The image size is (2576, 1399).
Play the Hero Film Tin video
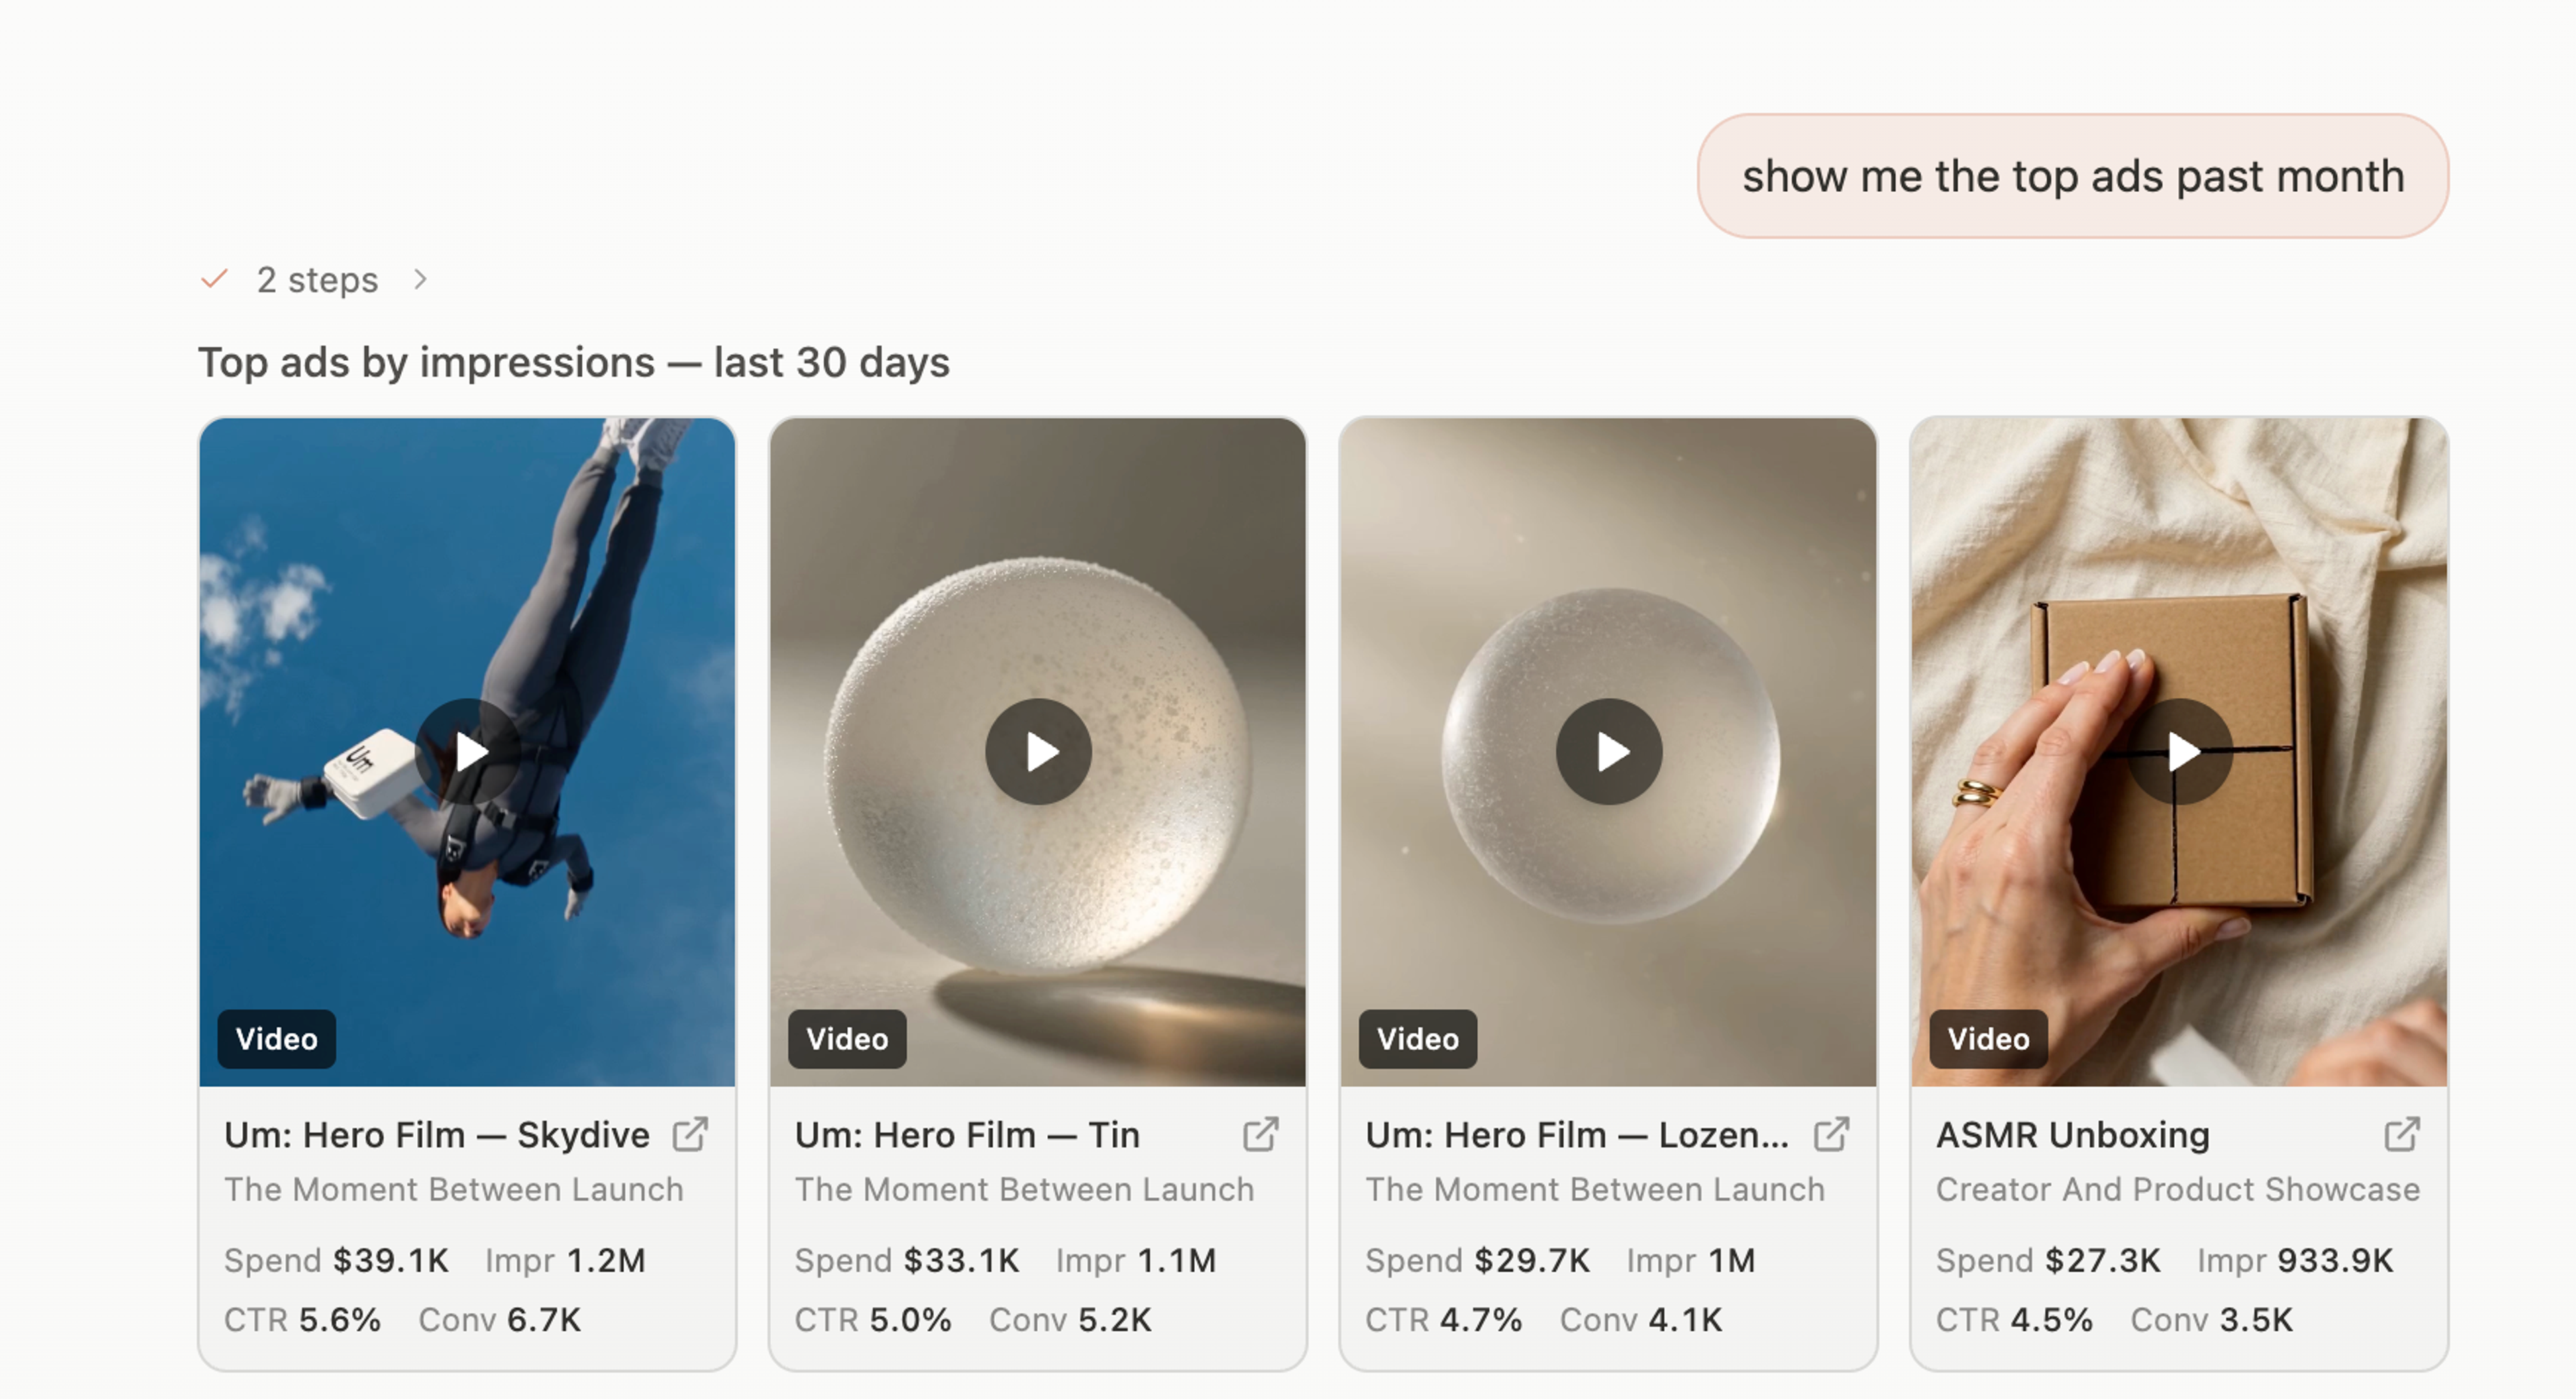(1038, 751)
